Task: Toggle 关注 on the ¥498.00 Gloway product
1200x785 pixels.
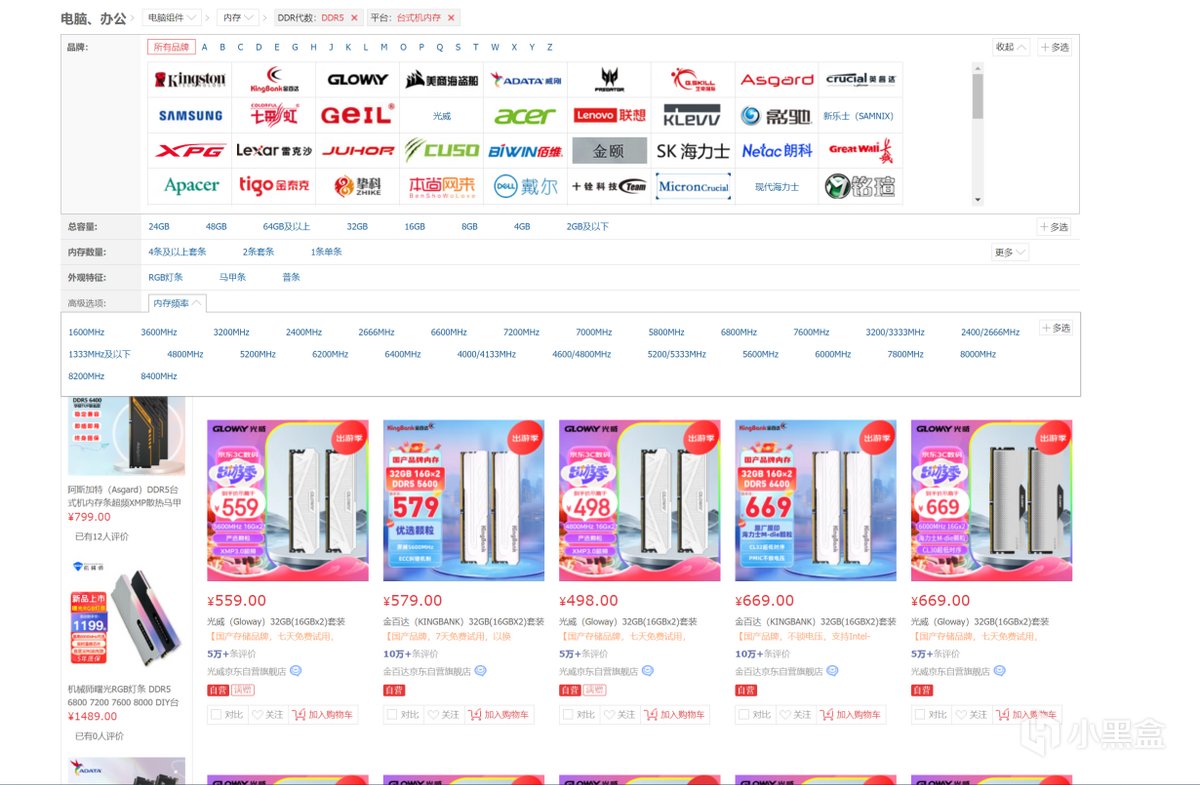Action: 619,714
